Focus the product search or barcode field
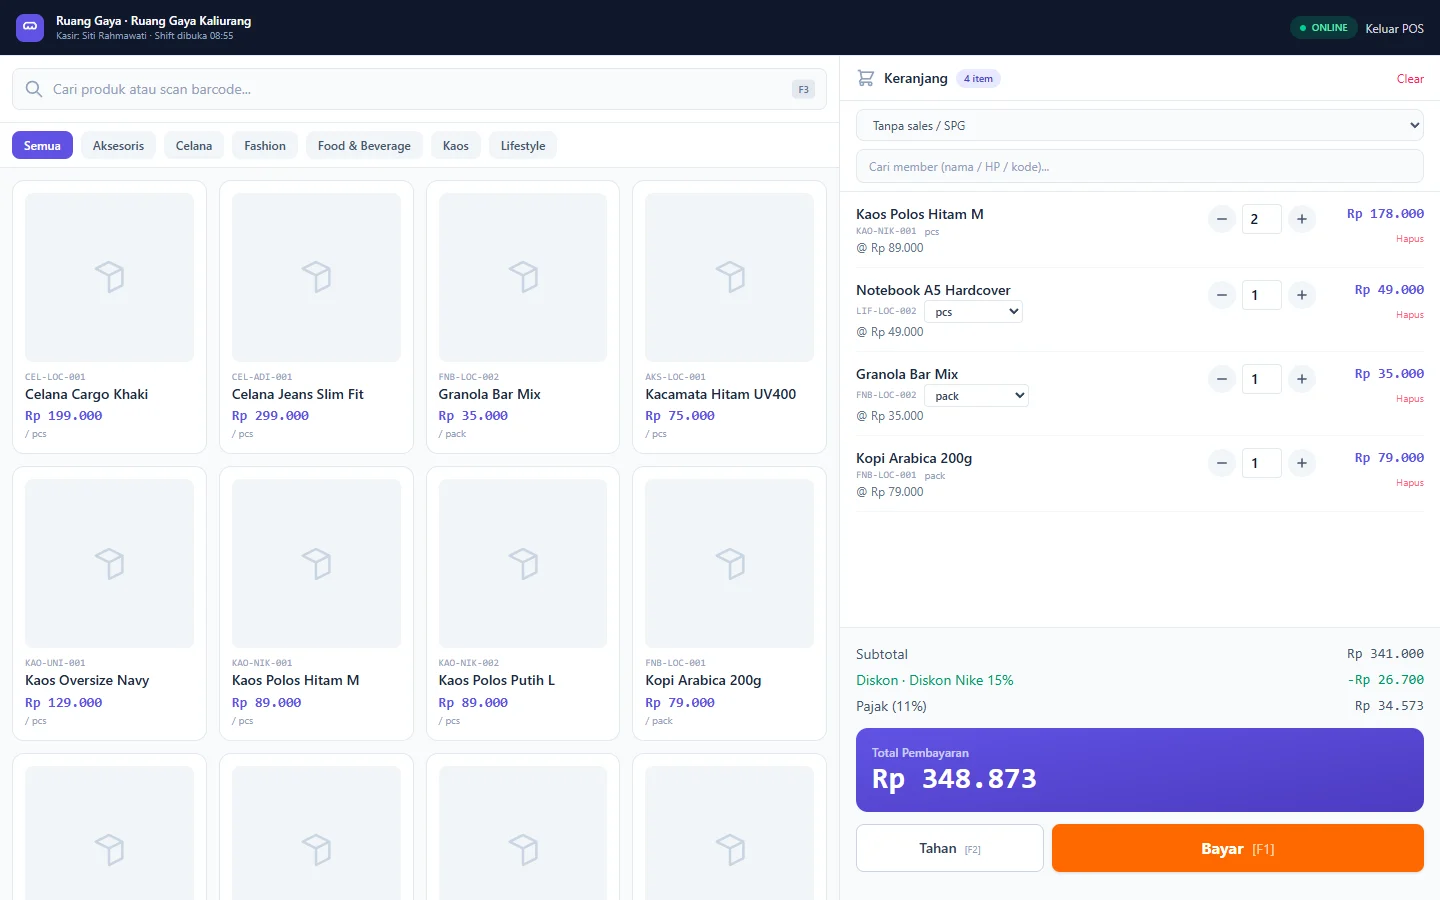 click(419, 89)
